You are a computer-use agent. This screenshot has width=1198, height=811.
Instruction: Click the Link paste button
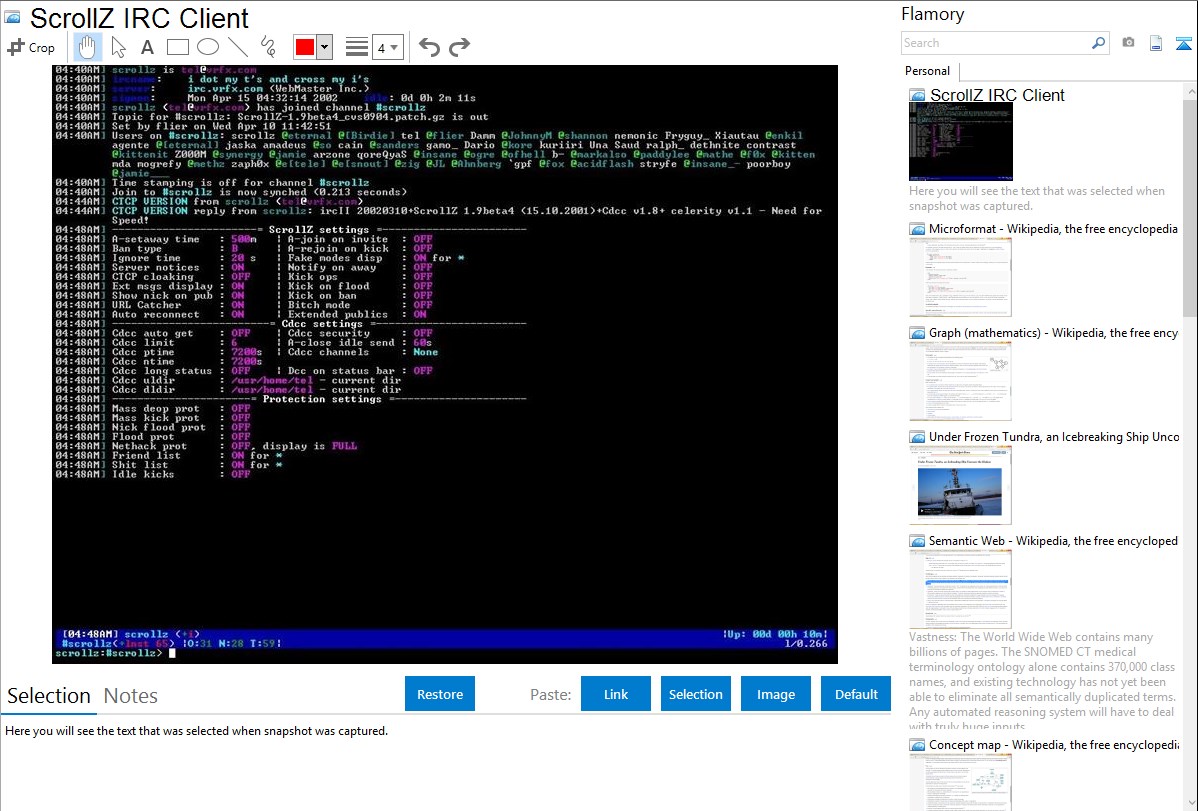pyautogui.click(x=616, y=694)
